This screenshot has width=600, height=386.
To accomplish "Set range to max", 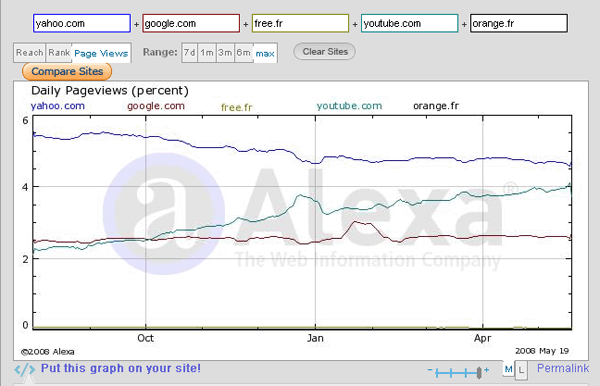I will (x=265, y=53).
